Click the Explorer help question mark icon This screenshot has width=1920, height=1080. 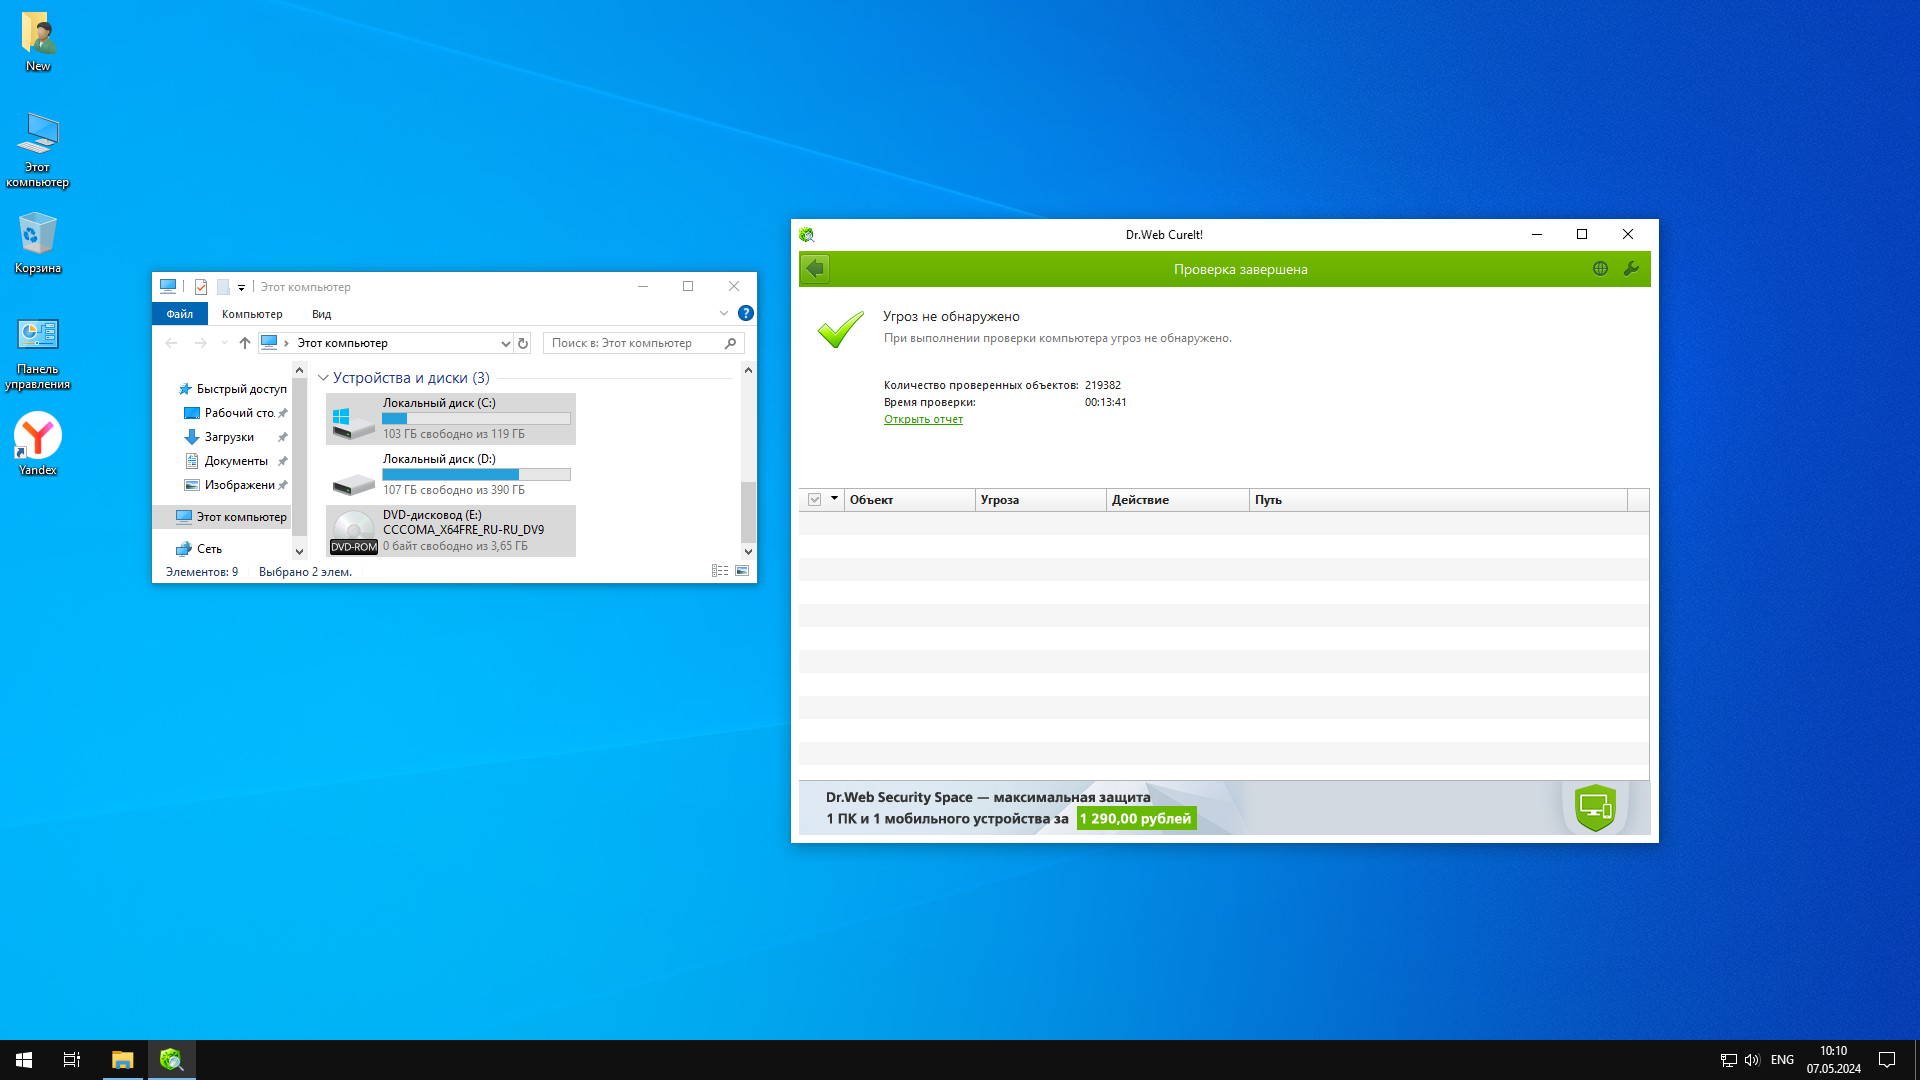point(745,314)
